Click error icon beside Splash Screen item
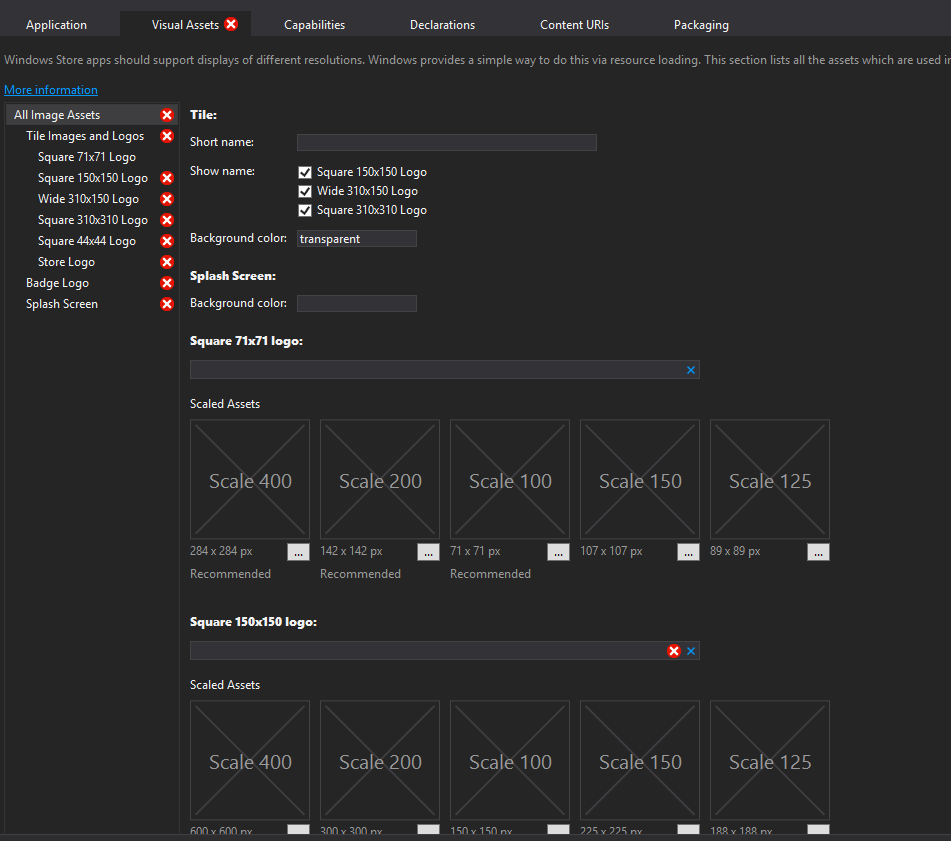Image resolution: width=951 pixels, height=841 pixels. pyautogui.click(x=167, y=304)
